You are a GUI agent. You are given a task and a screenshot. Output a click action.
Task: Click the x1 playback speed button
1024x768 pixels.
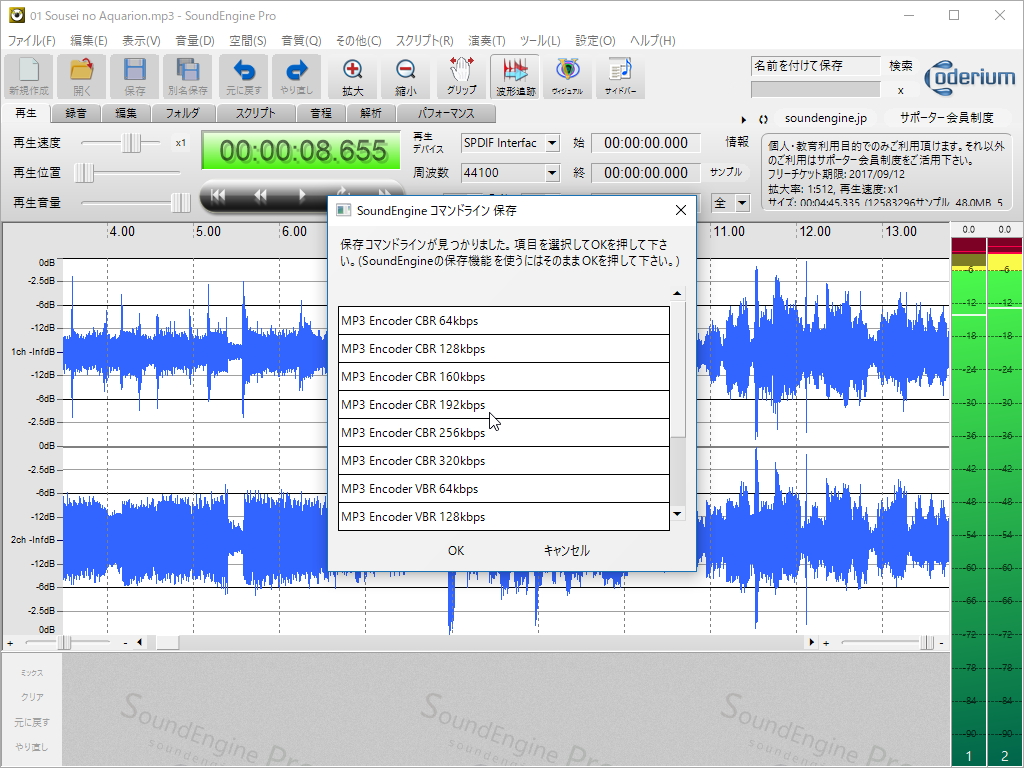(181, 142)
